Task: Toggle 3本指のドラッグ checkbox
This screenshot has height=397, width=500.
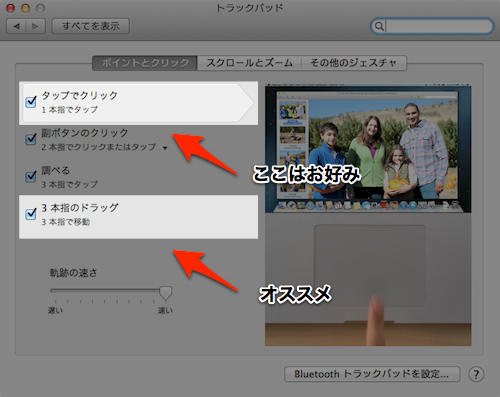Action: (x=31, y=214)
